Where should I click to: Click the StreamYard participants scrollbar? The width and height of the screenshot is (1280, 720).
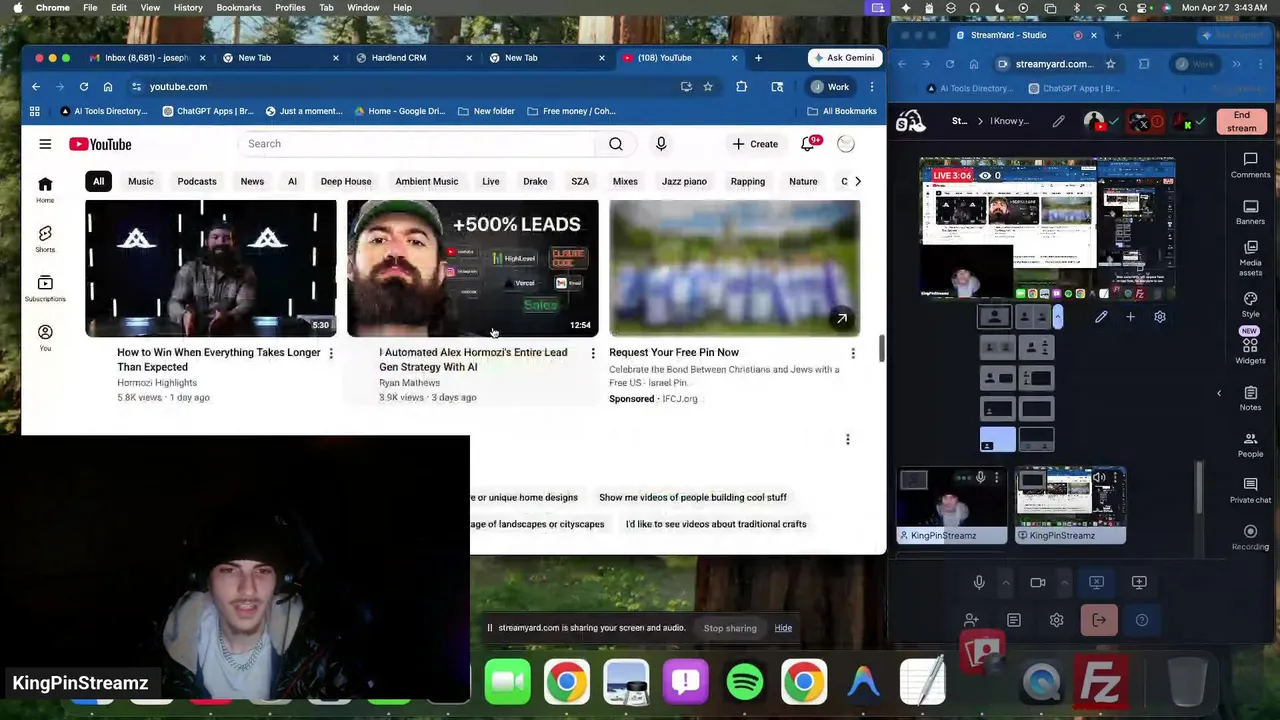coord(1199,487)
